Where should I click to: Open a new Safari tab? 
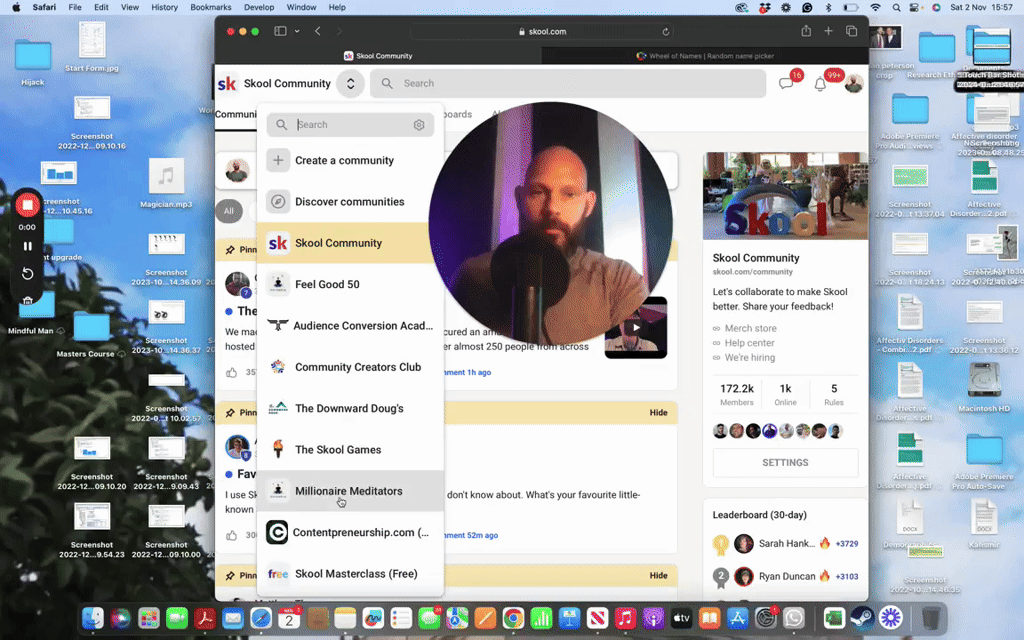(828, 31)
